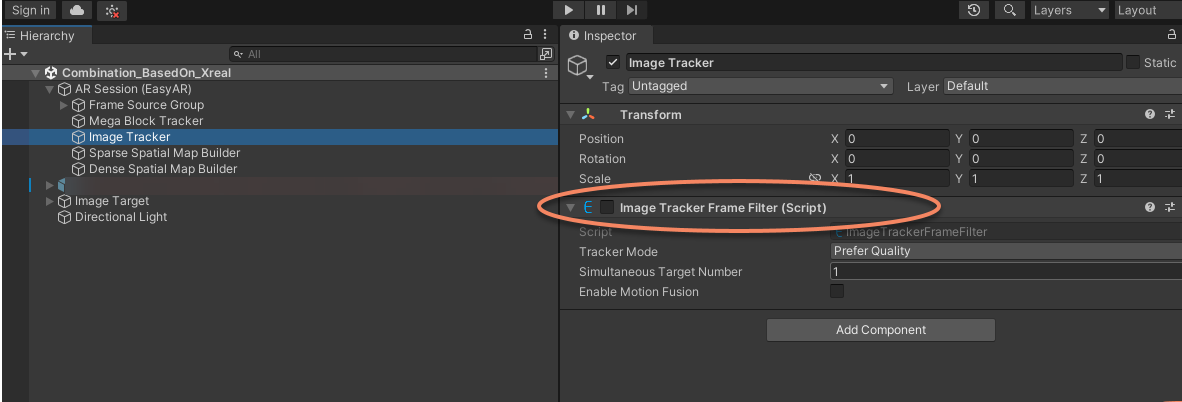Collapse the Combination_BasedOn_Xreal scene
This screenshot has height=402, width=1182.
[x=35, y=73]
